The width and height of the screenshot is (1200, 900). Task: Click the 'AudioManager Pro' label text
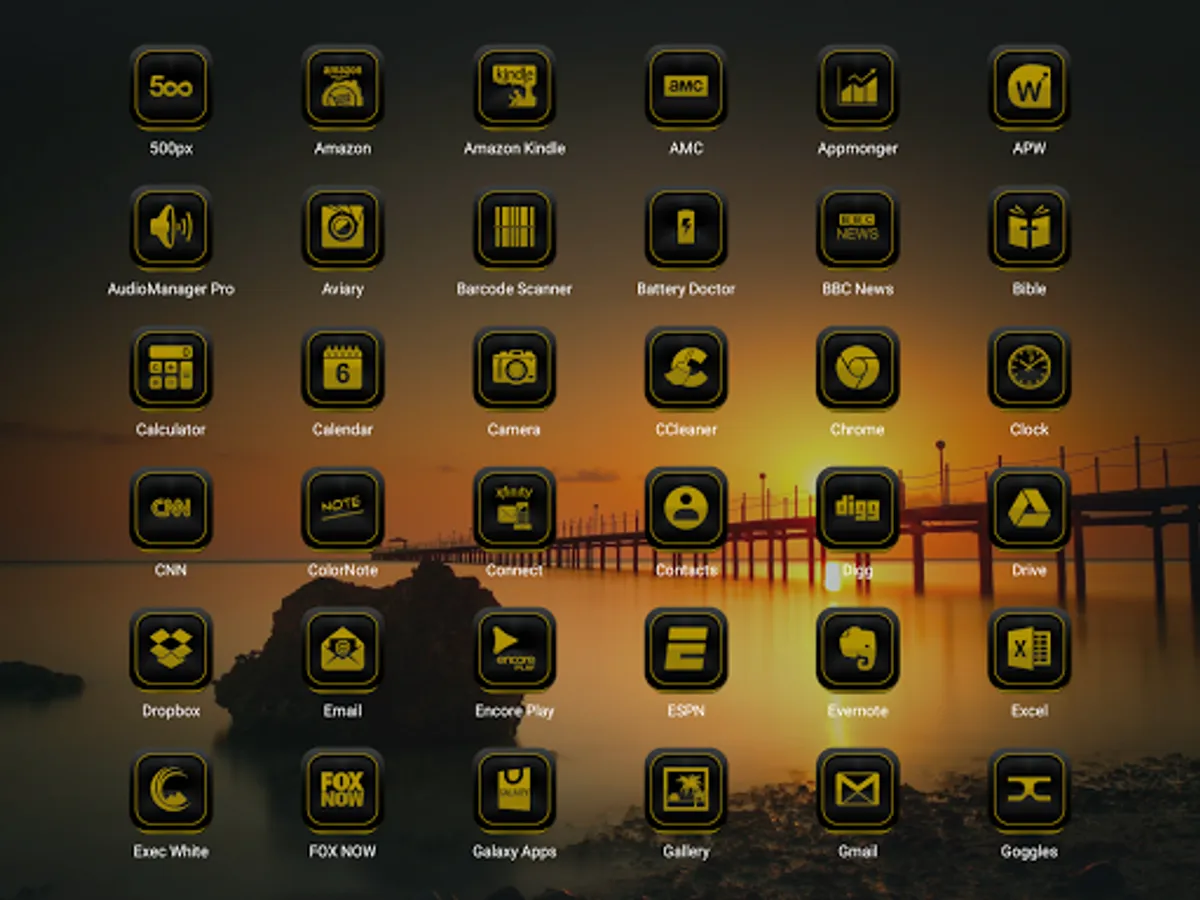pyautogui.click(x=171, y=289)
